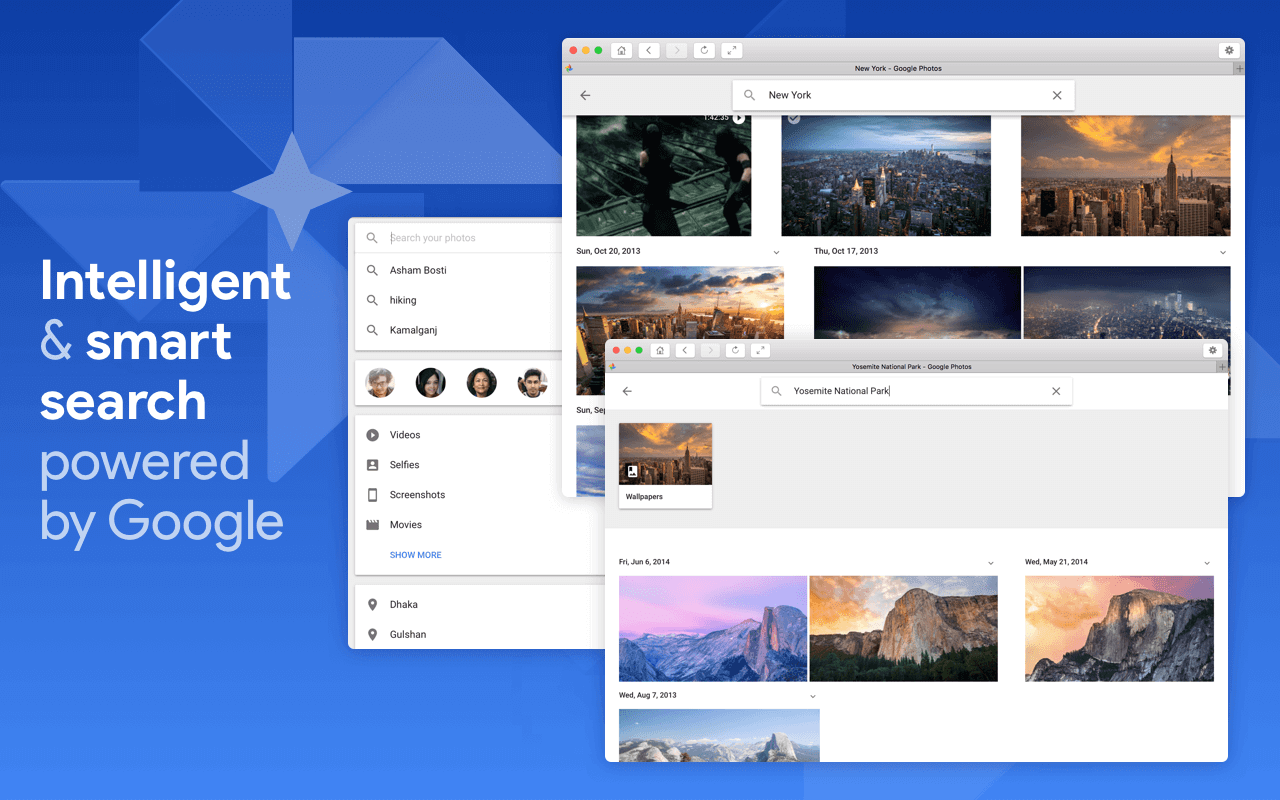Go back using New York window toolbar arrow
Viewport: 1280px width, 800px height.
coord(649,50)
